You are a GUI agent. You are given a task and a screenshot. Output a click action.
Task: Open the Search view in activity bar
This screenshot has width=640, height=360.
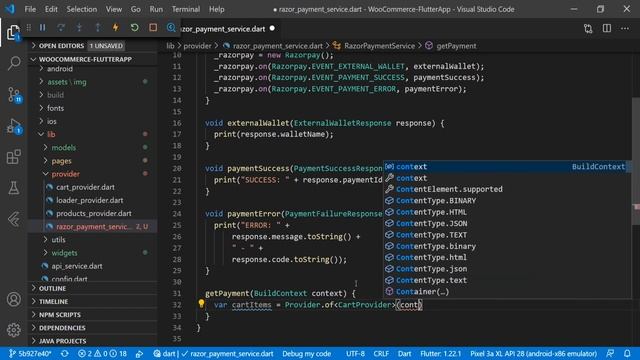[13, 63]
